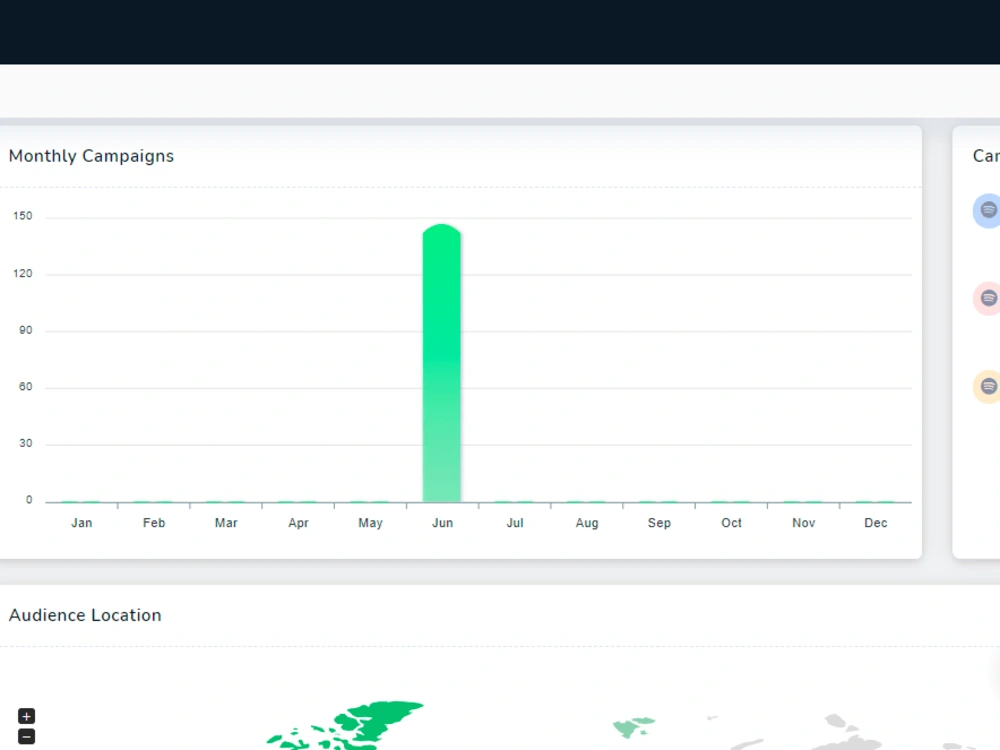
Task: Expand the Audience Location section header
Action: 85,615
